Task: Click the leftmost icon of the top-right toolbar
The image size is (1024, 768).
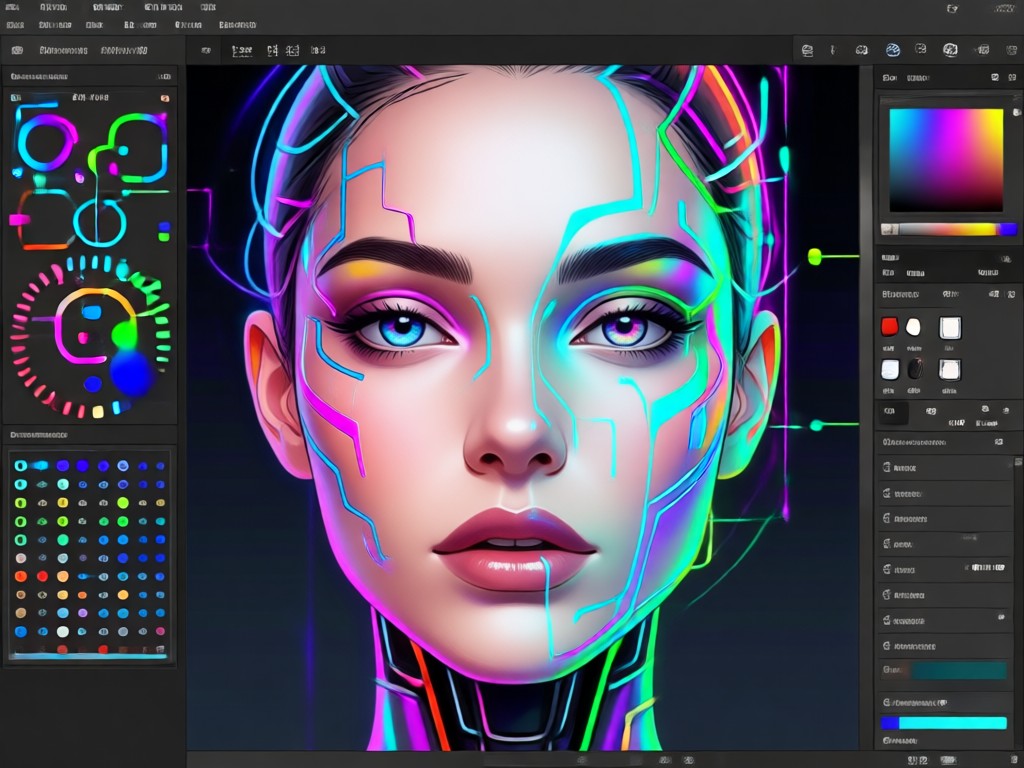Action: pyautogui.click(x=807, y=50)
